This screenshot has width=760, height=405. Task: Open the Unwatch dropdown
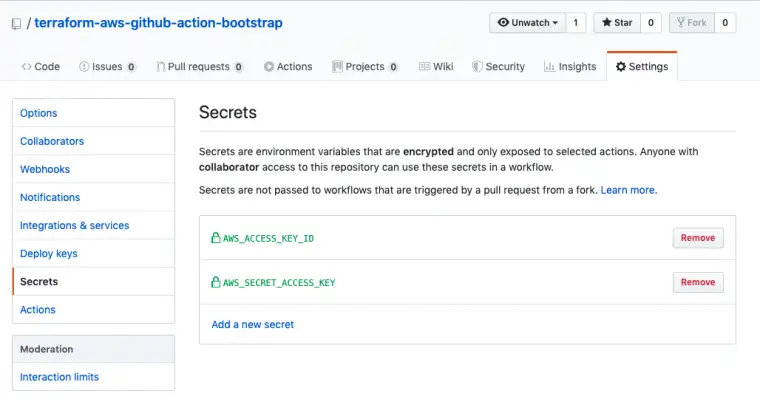click(x=527, y=22)
